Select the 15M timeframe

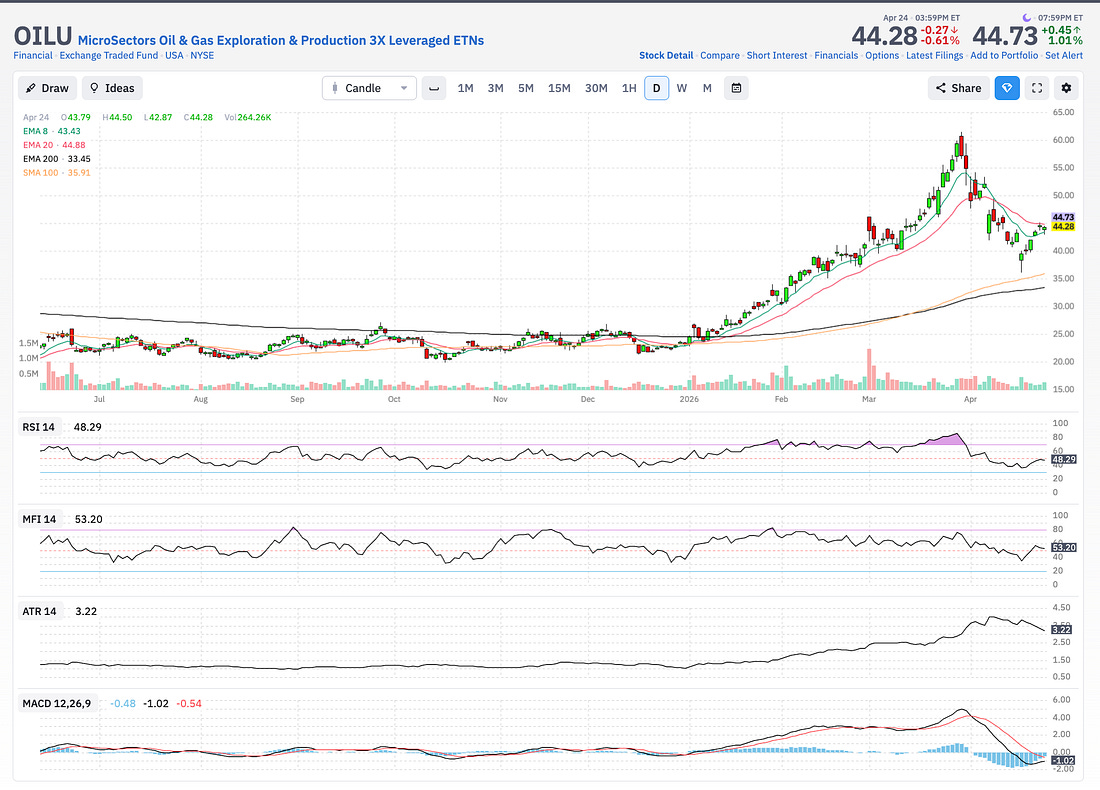[559, 88]
